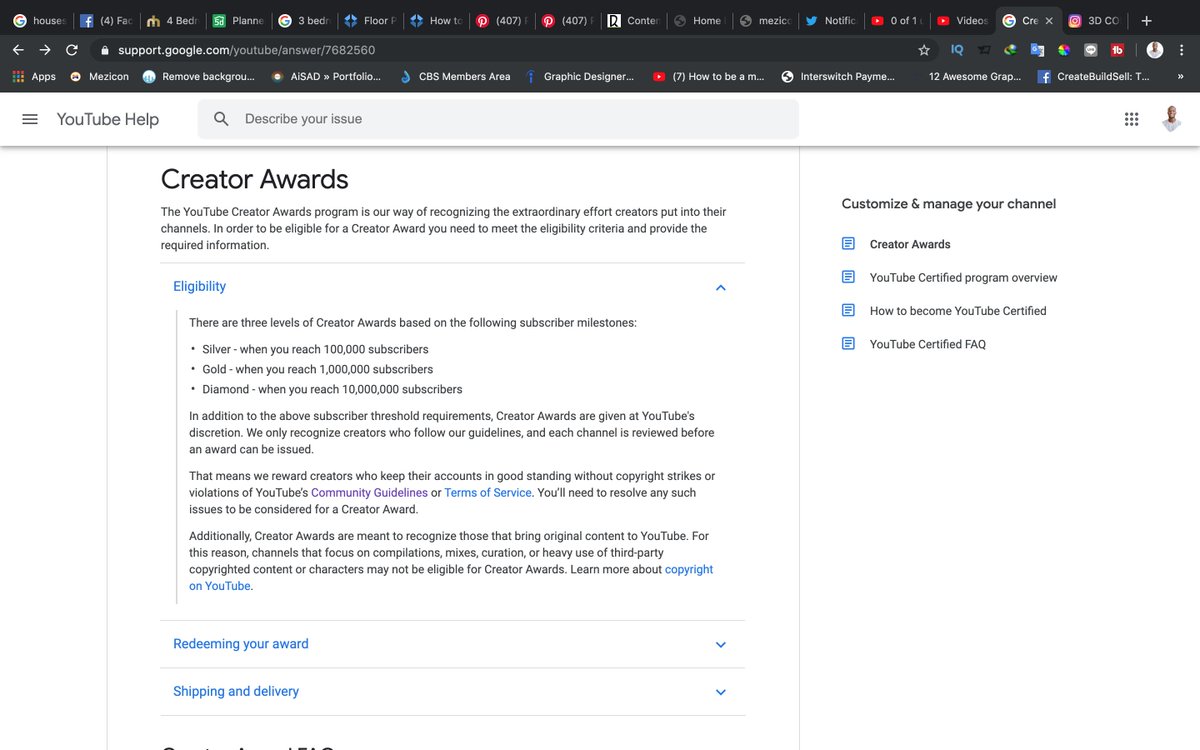Click article icon beside YouTube Certified FAQ
This screenshot has height=750, width=1200.
point(848,344)
